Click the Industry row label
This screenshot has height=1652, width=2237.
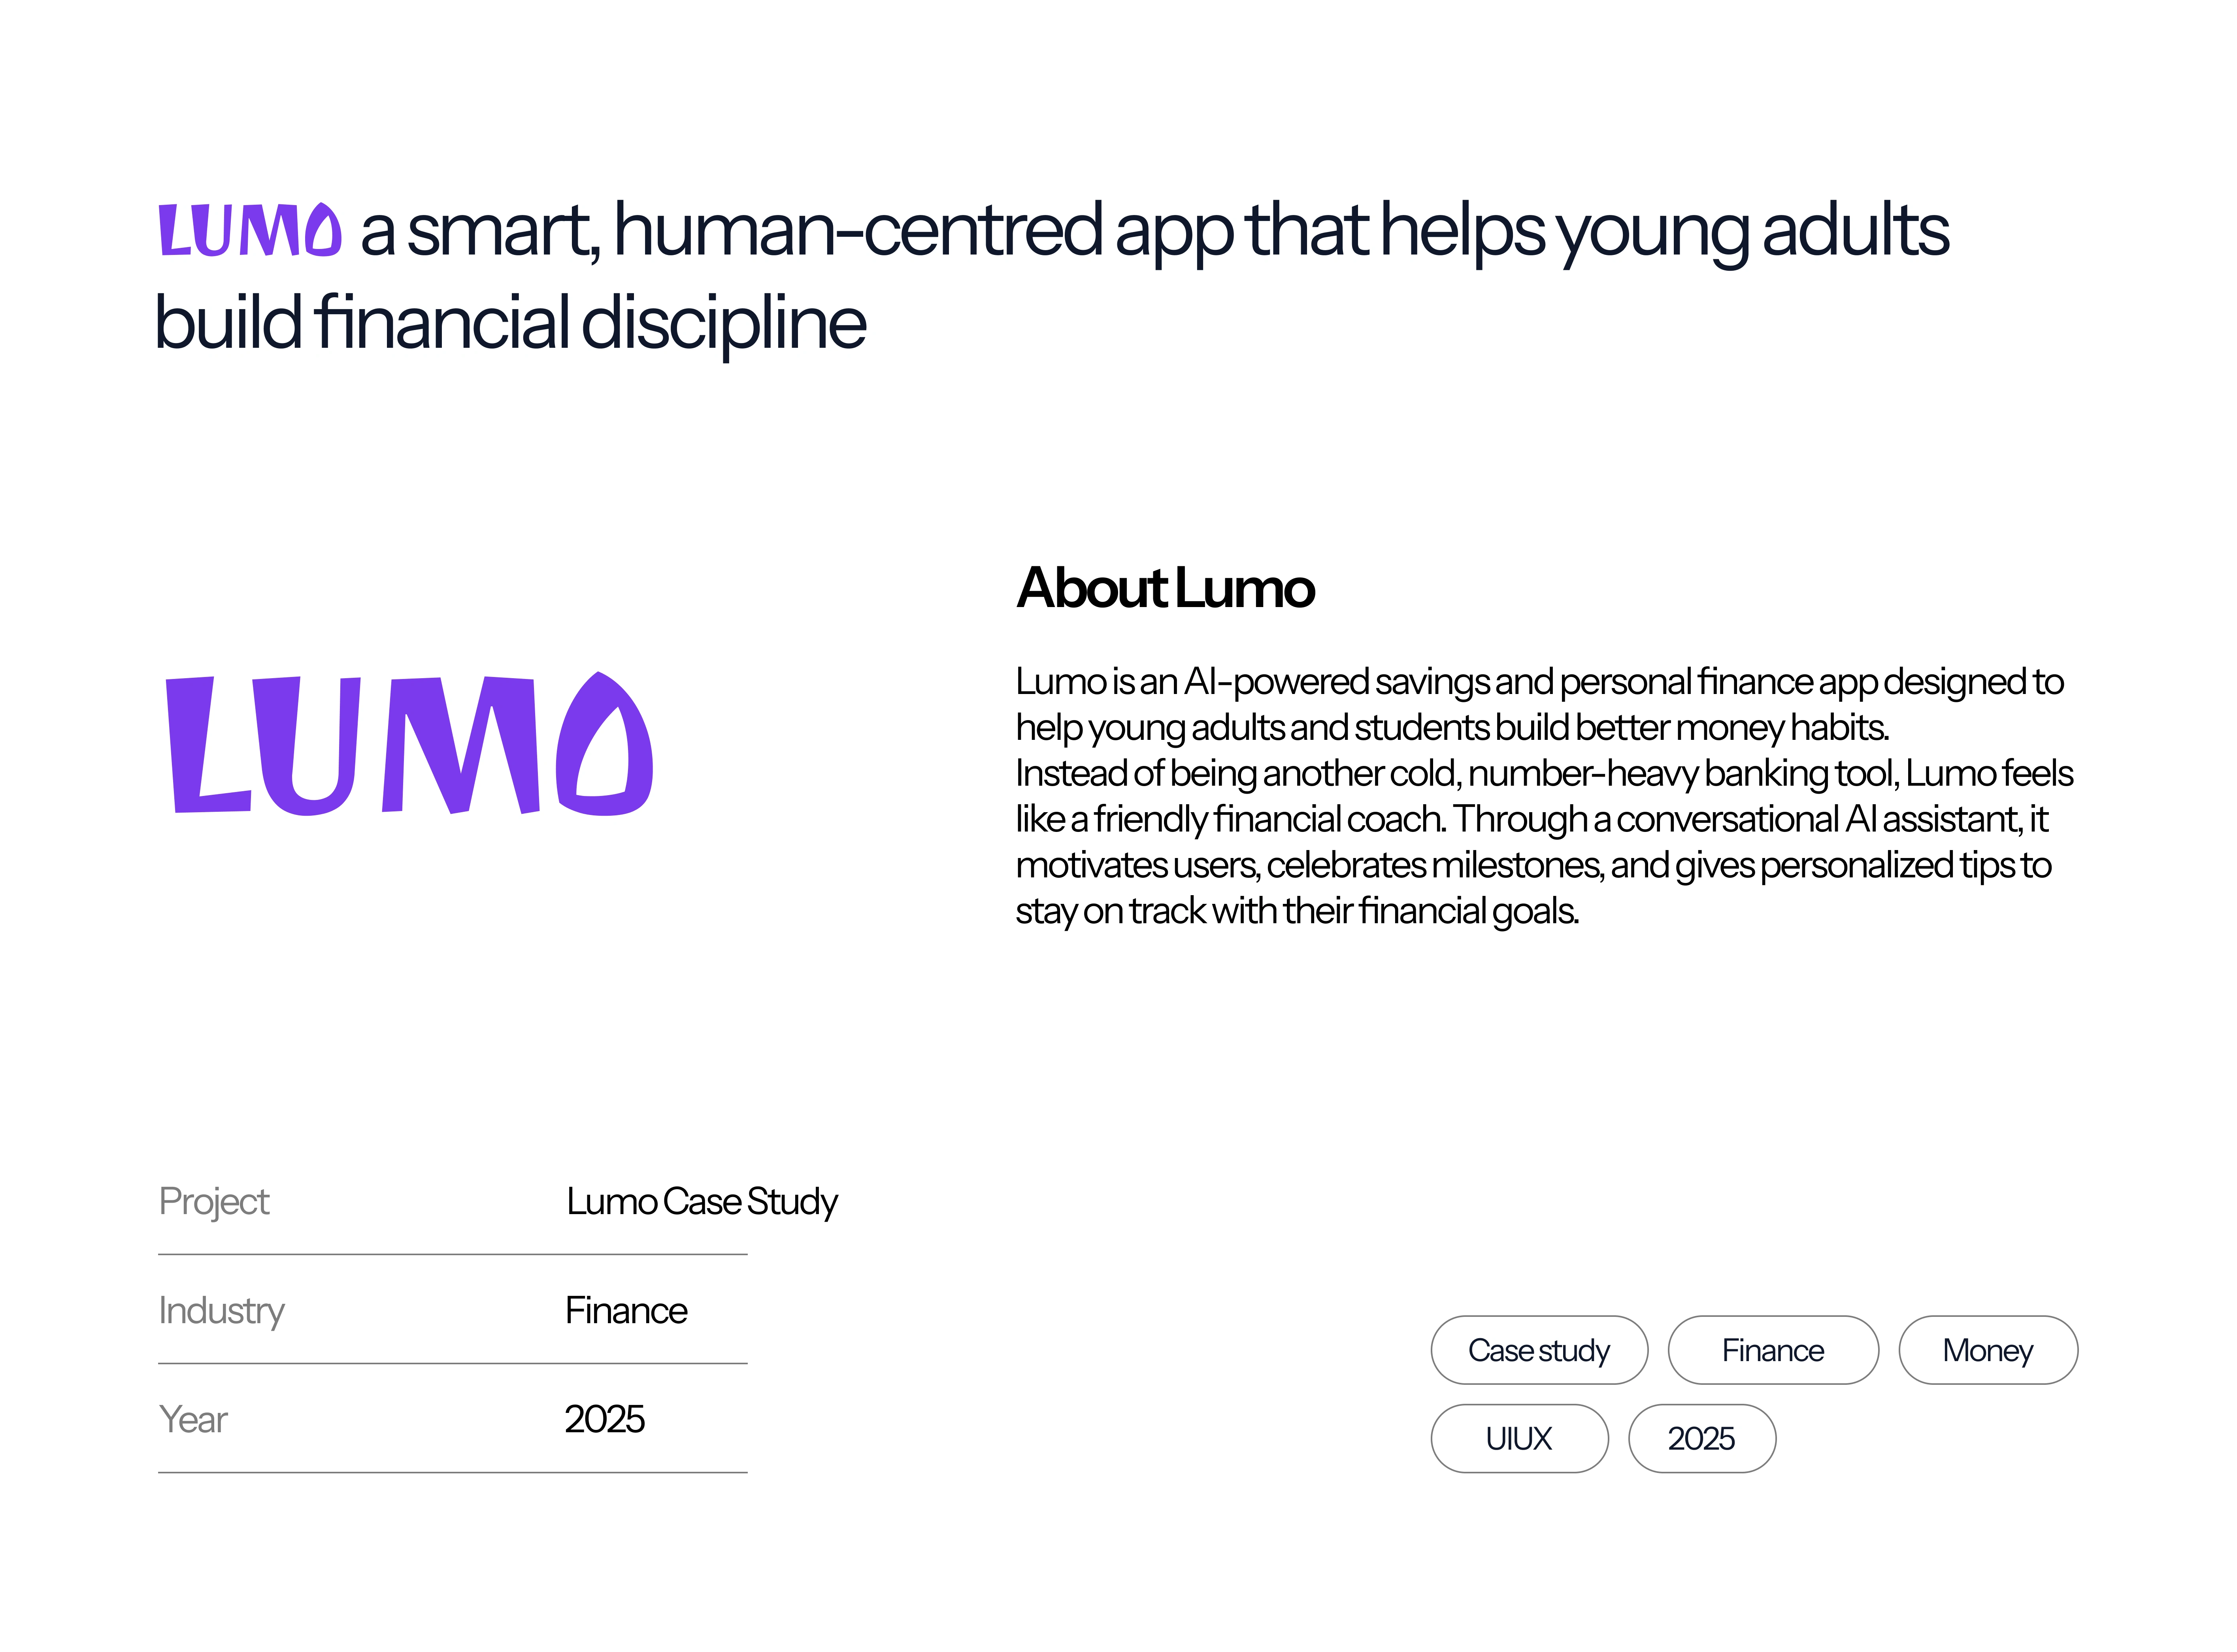pyautogui.click(x=221, y=1310)
